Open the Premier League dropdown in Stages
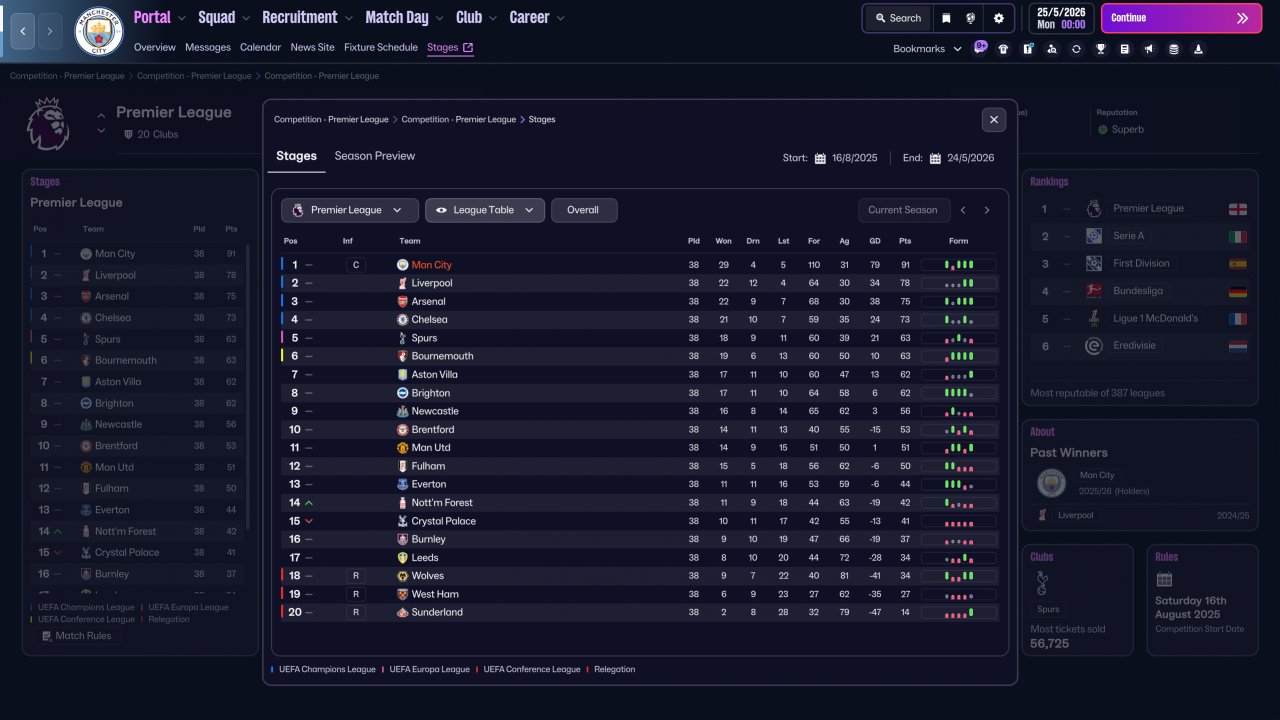The image size is (1280, 720). click(x=349, y=210)
